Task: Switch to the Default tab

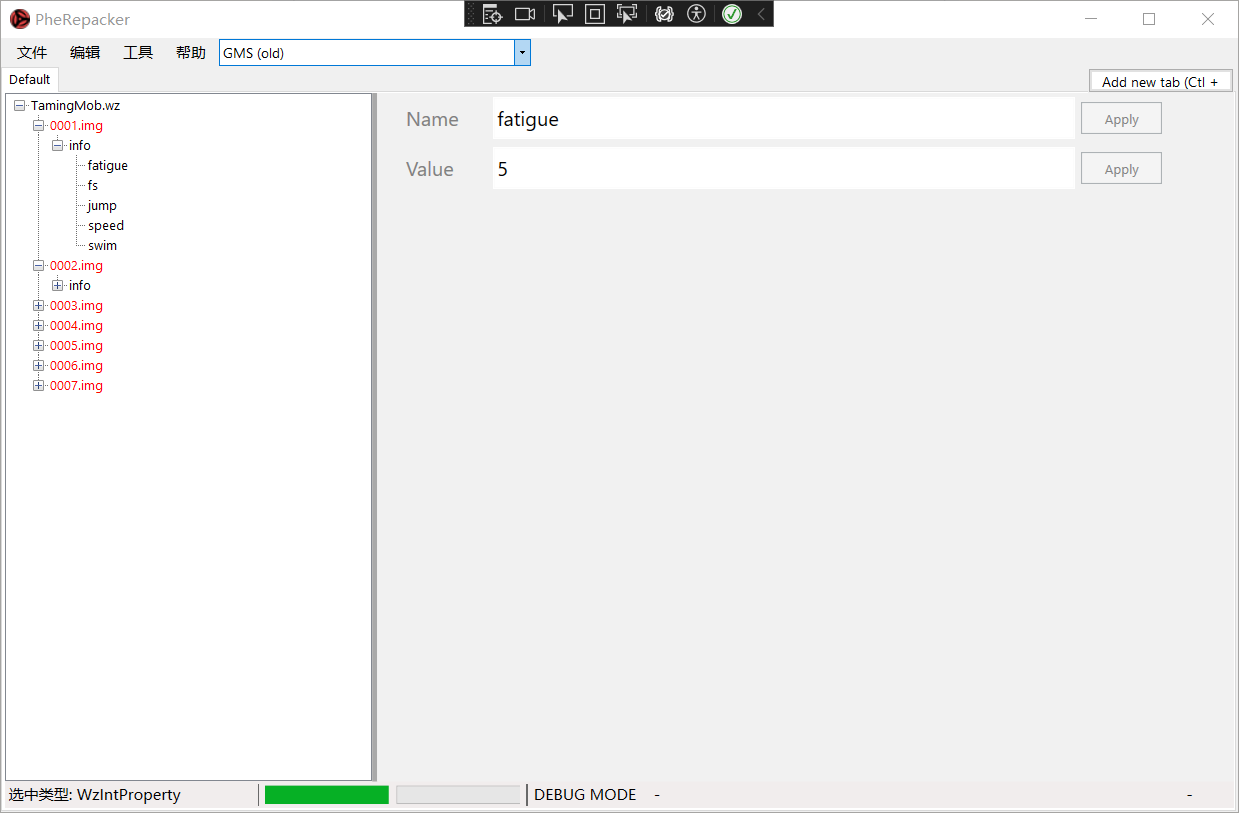Action: pyautogui.click(x=30, y=80)
